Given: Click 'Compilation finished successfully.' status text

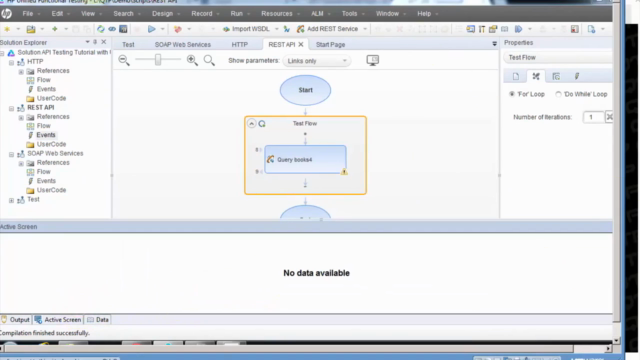Looking at the screenshot, I should tap(44, 333).
